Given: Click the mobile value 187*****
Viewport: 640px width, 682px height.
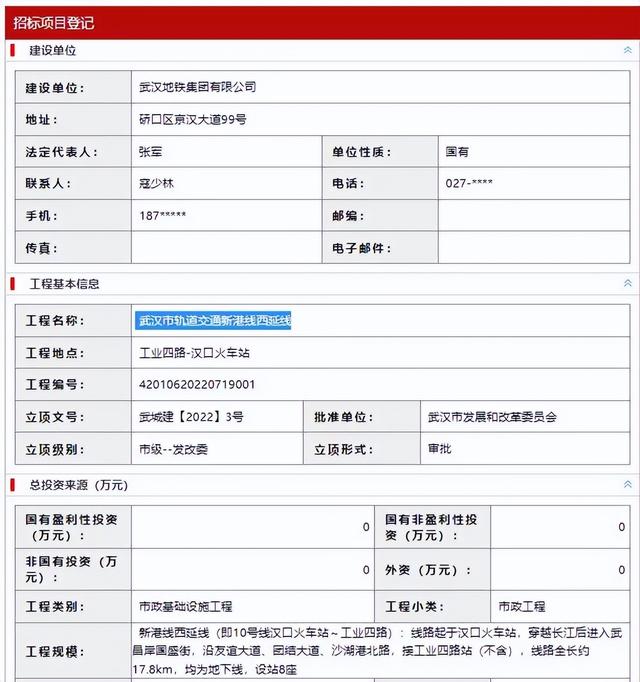Looking at the screenshot, I should 163,215.
